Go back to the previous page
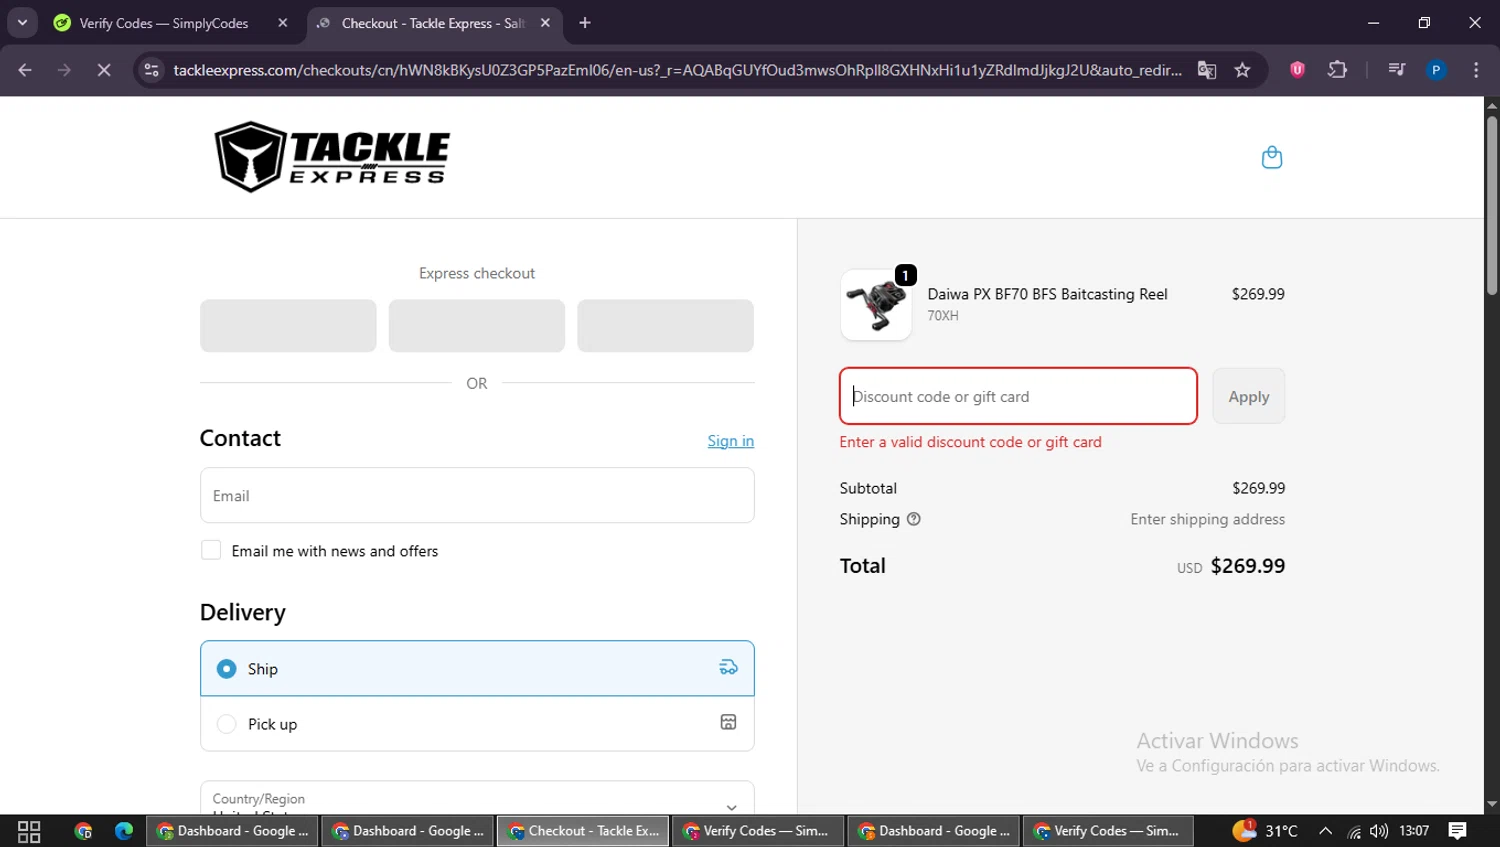1500x847 pixels. coord(25,70)
